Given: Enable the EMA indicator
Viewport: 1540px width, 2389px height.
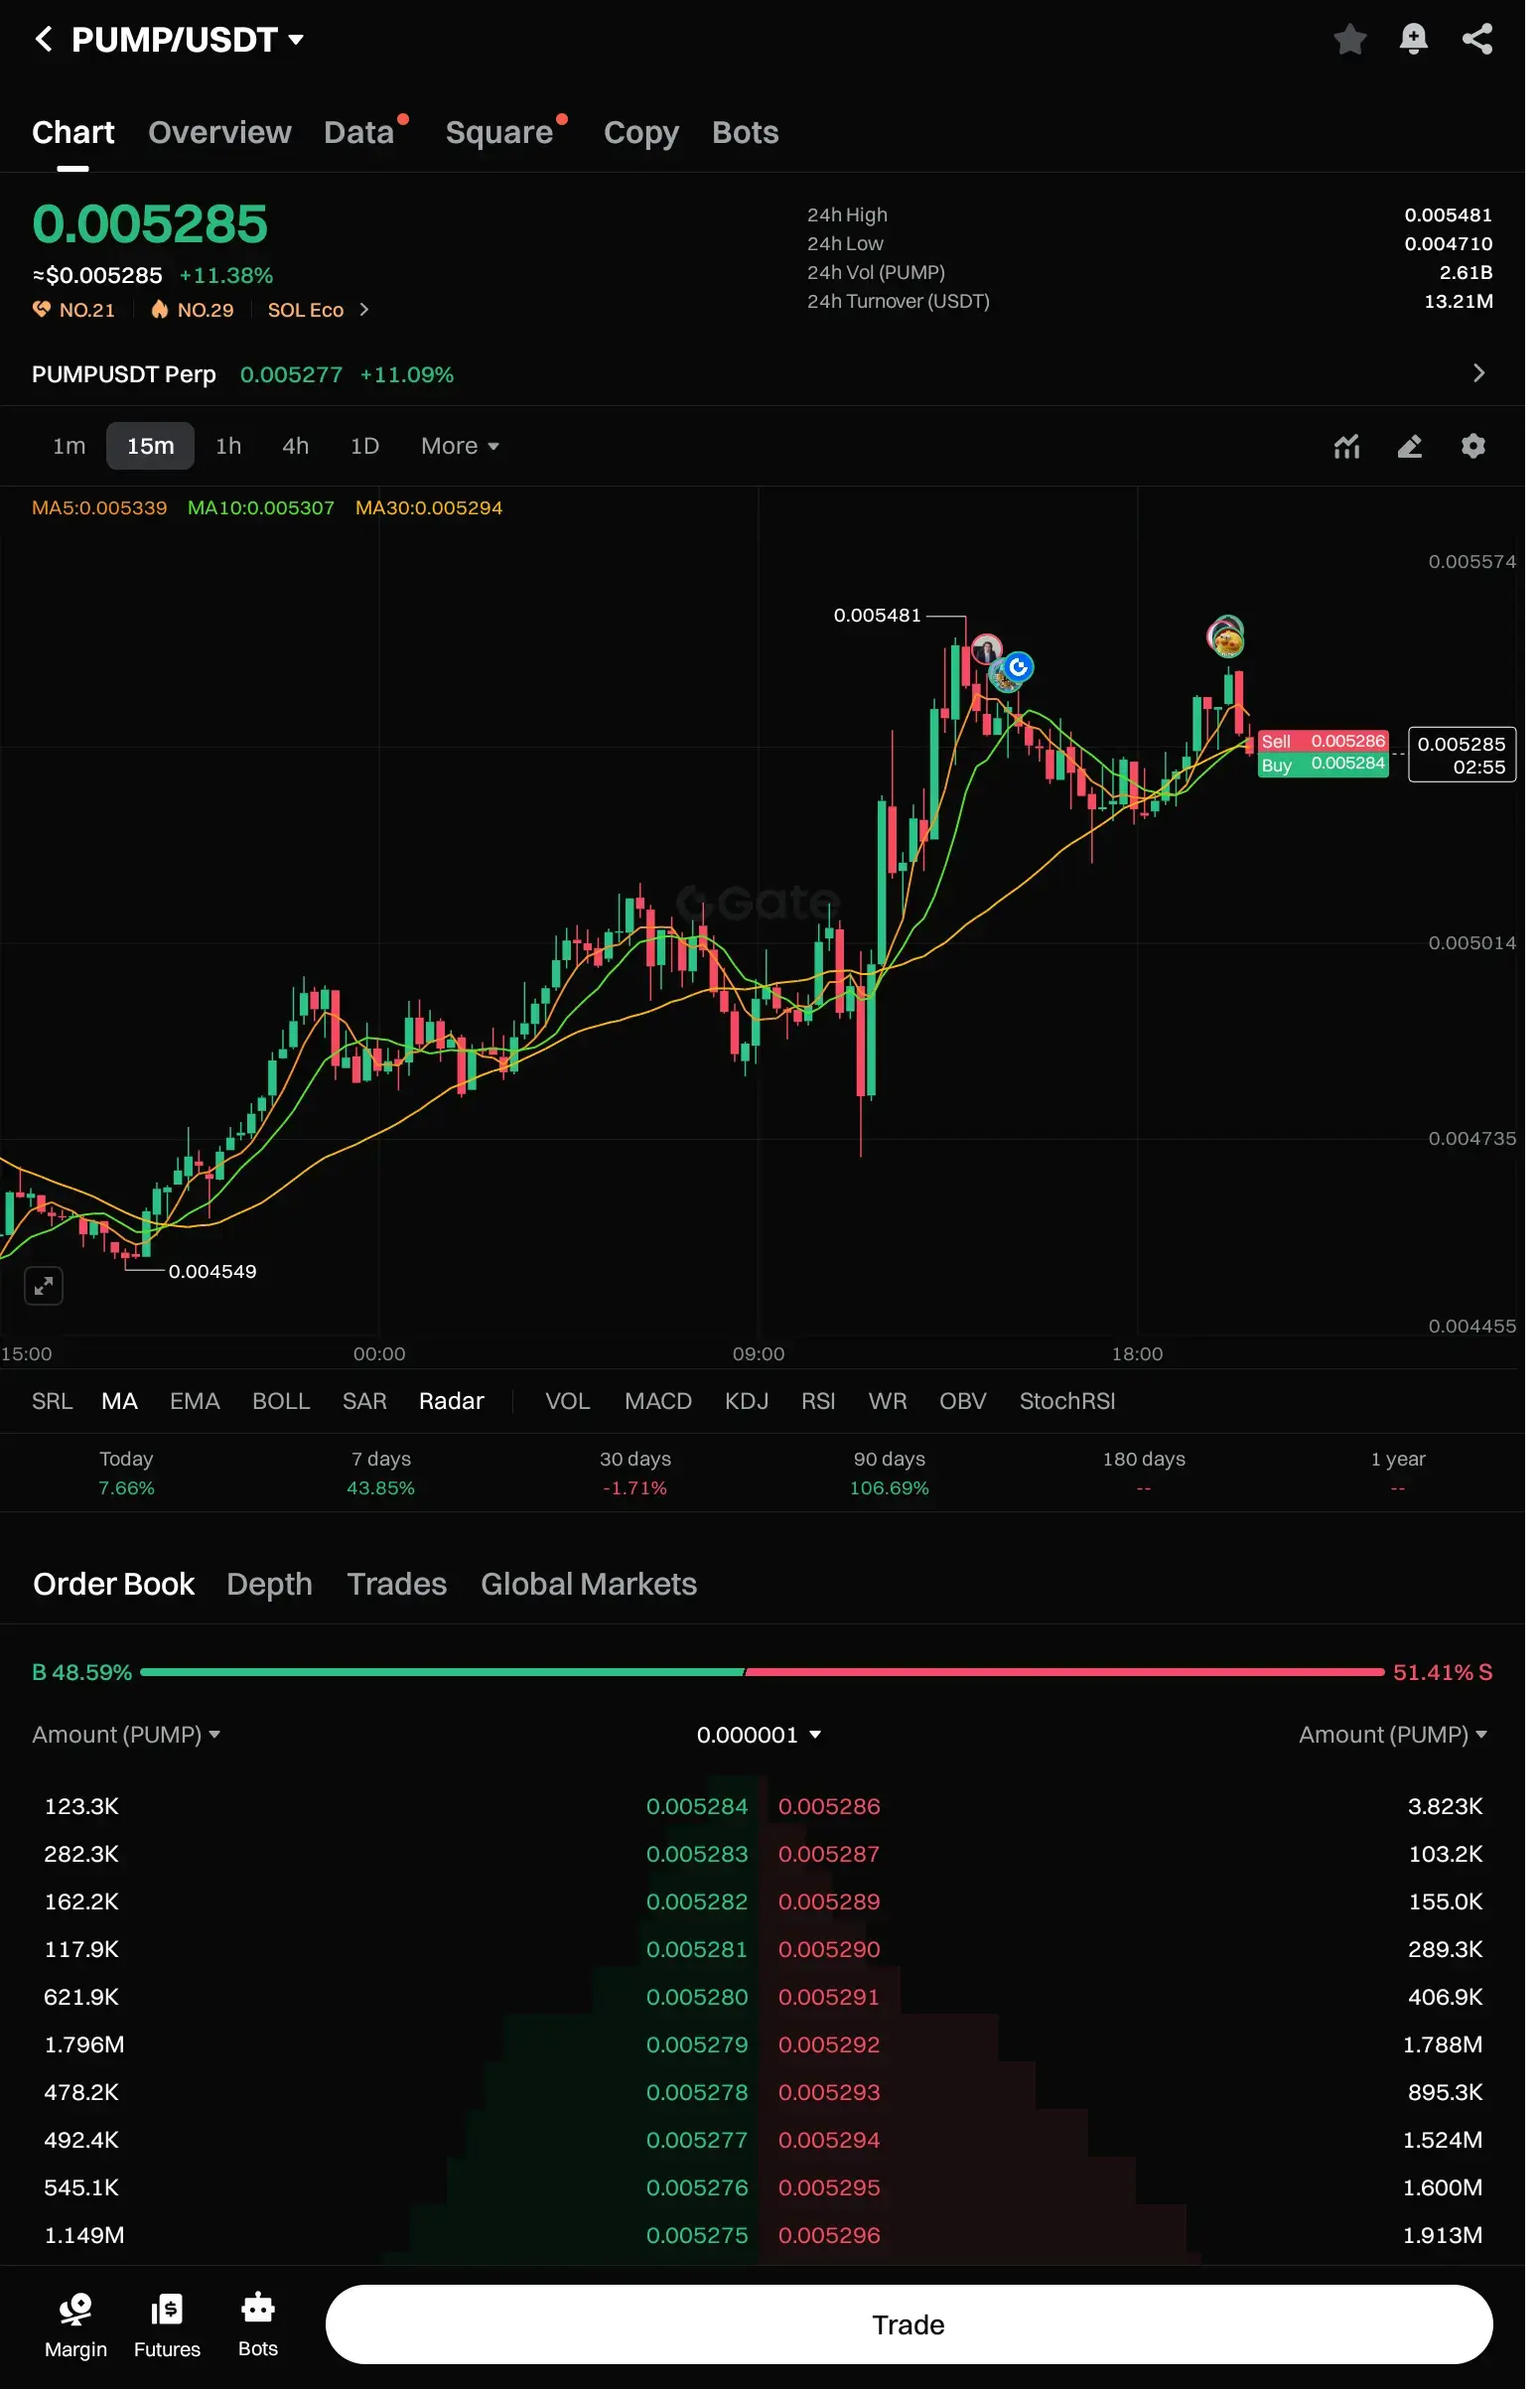Looking at the screenshot, I should (194, 1401).
